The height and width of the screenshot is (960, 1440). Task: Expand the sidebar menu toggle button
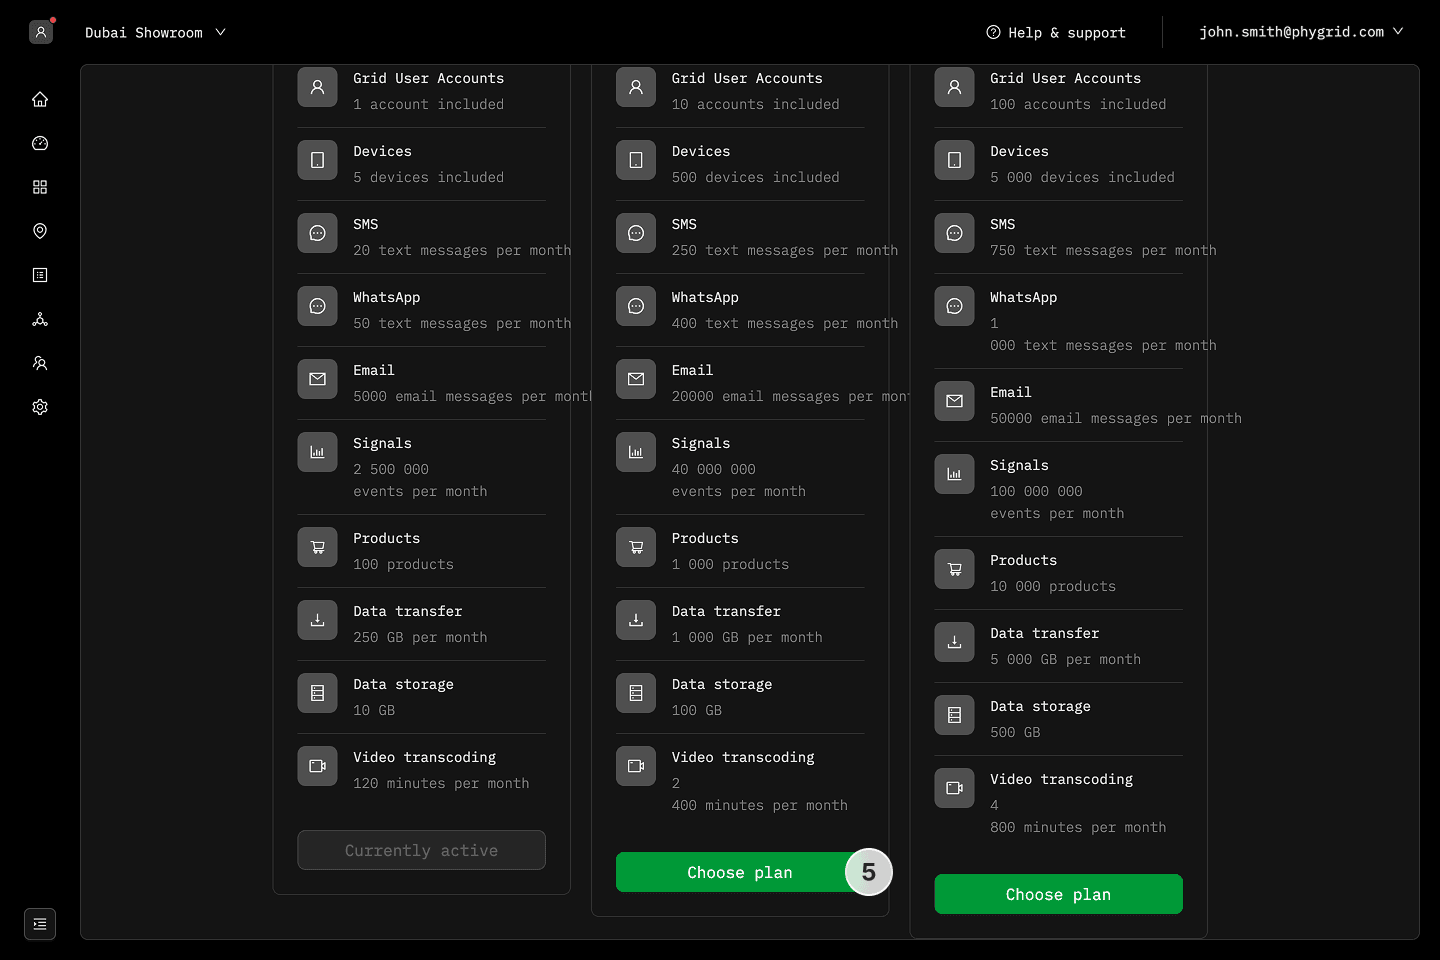pos(40,924)
